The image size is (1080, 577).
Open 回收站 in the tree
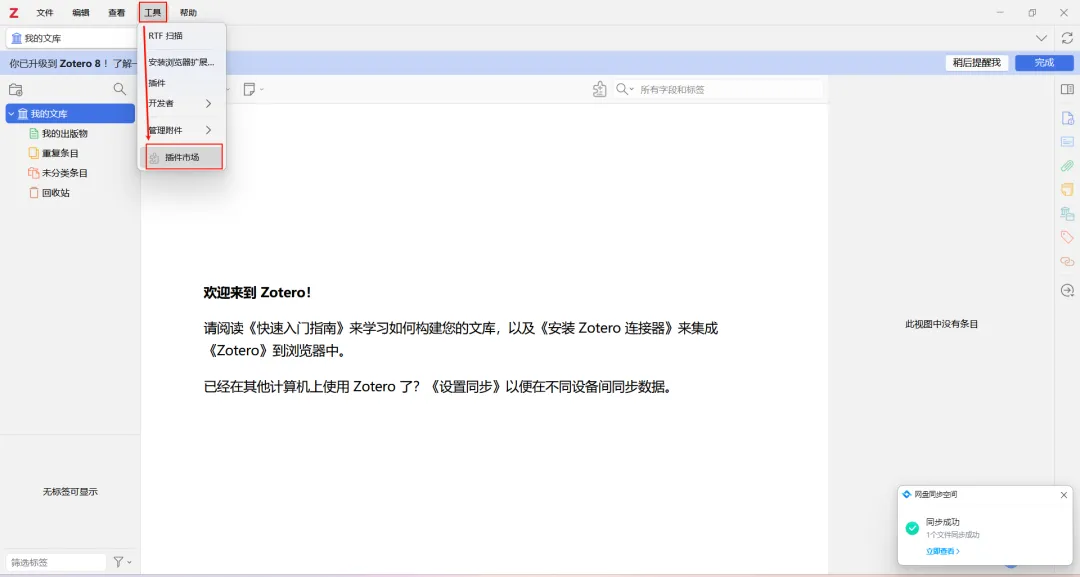56,193
